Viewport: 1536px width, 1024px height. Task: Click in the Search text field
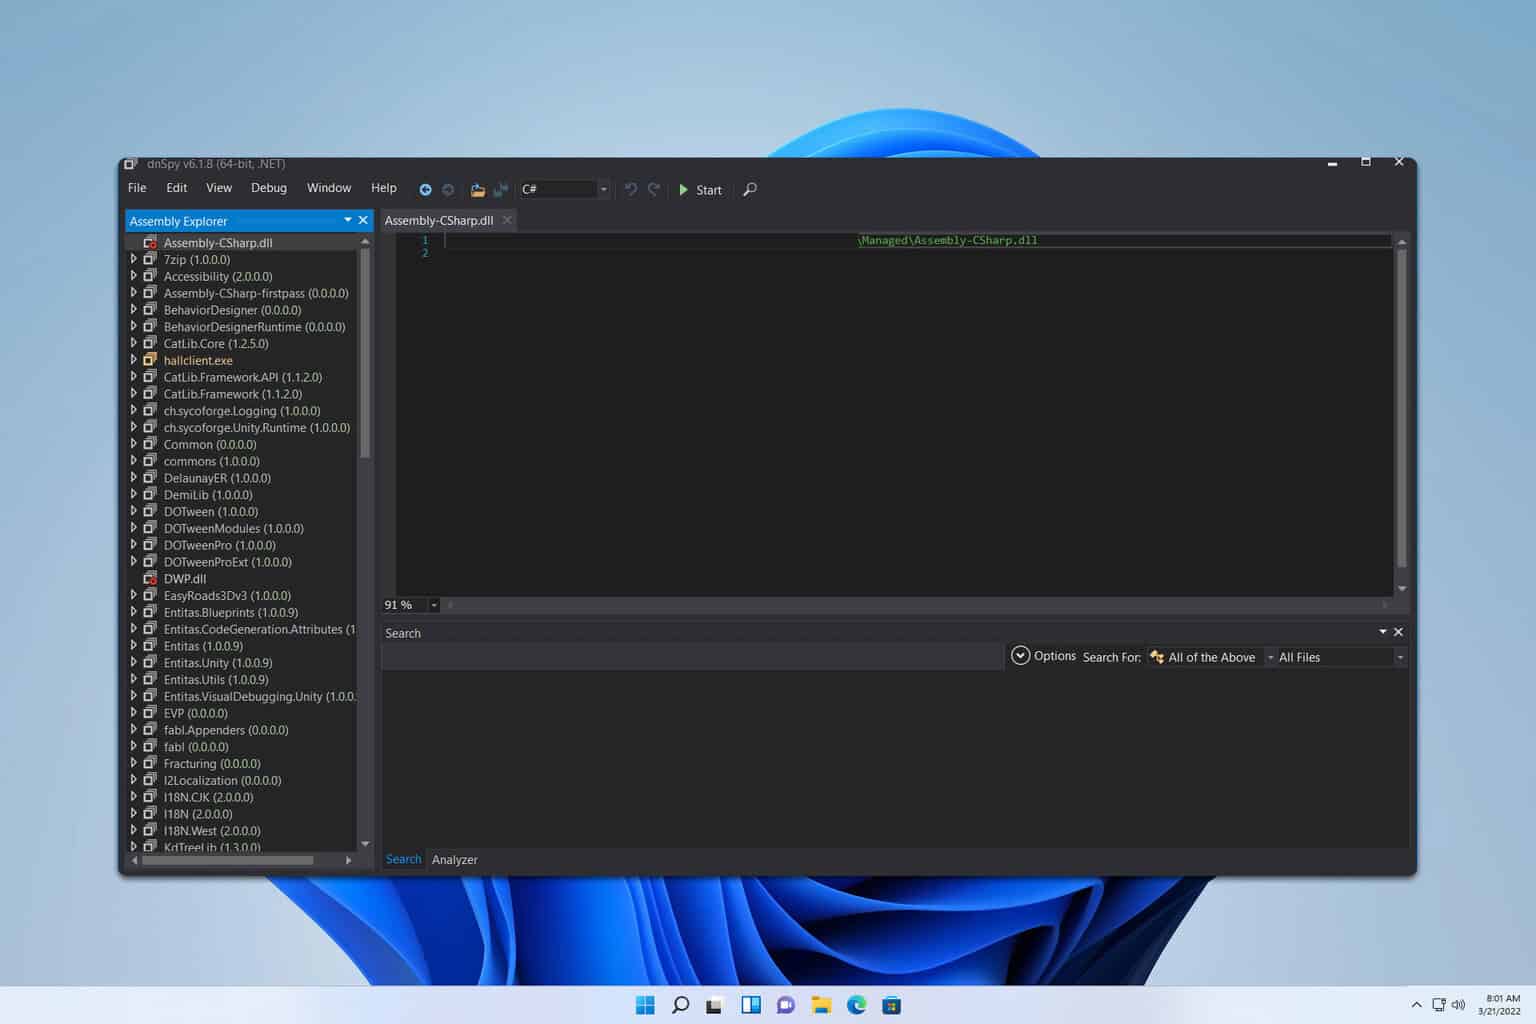pyautogui.click(x=692, y=657)
